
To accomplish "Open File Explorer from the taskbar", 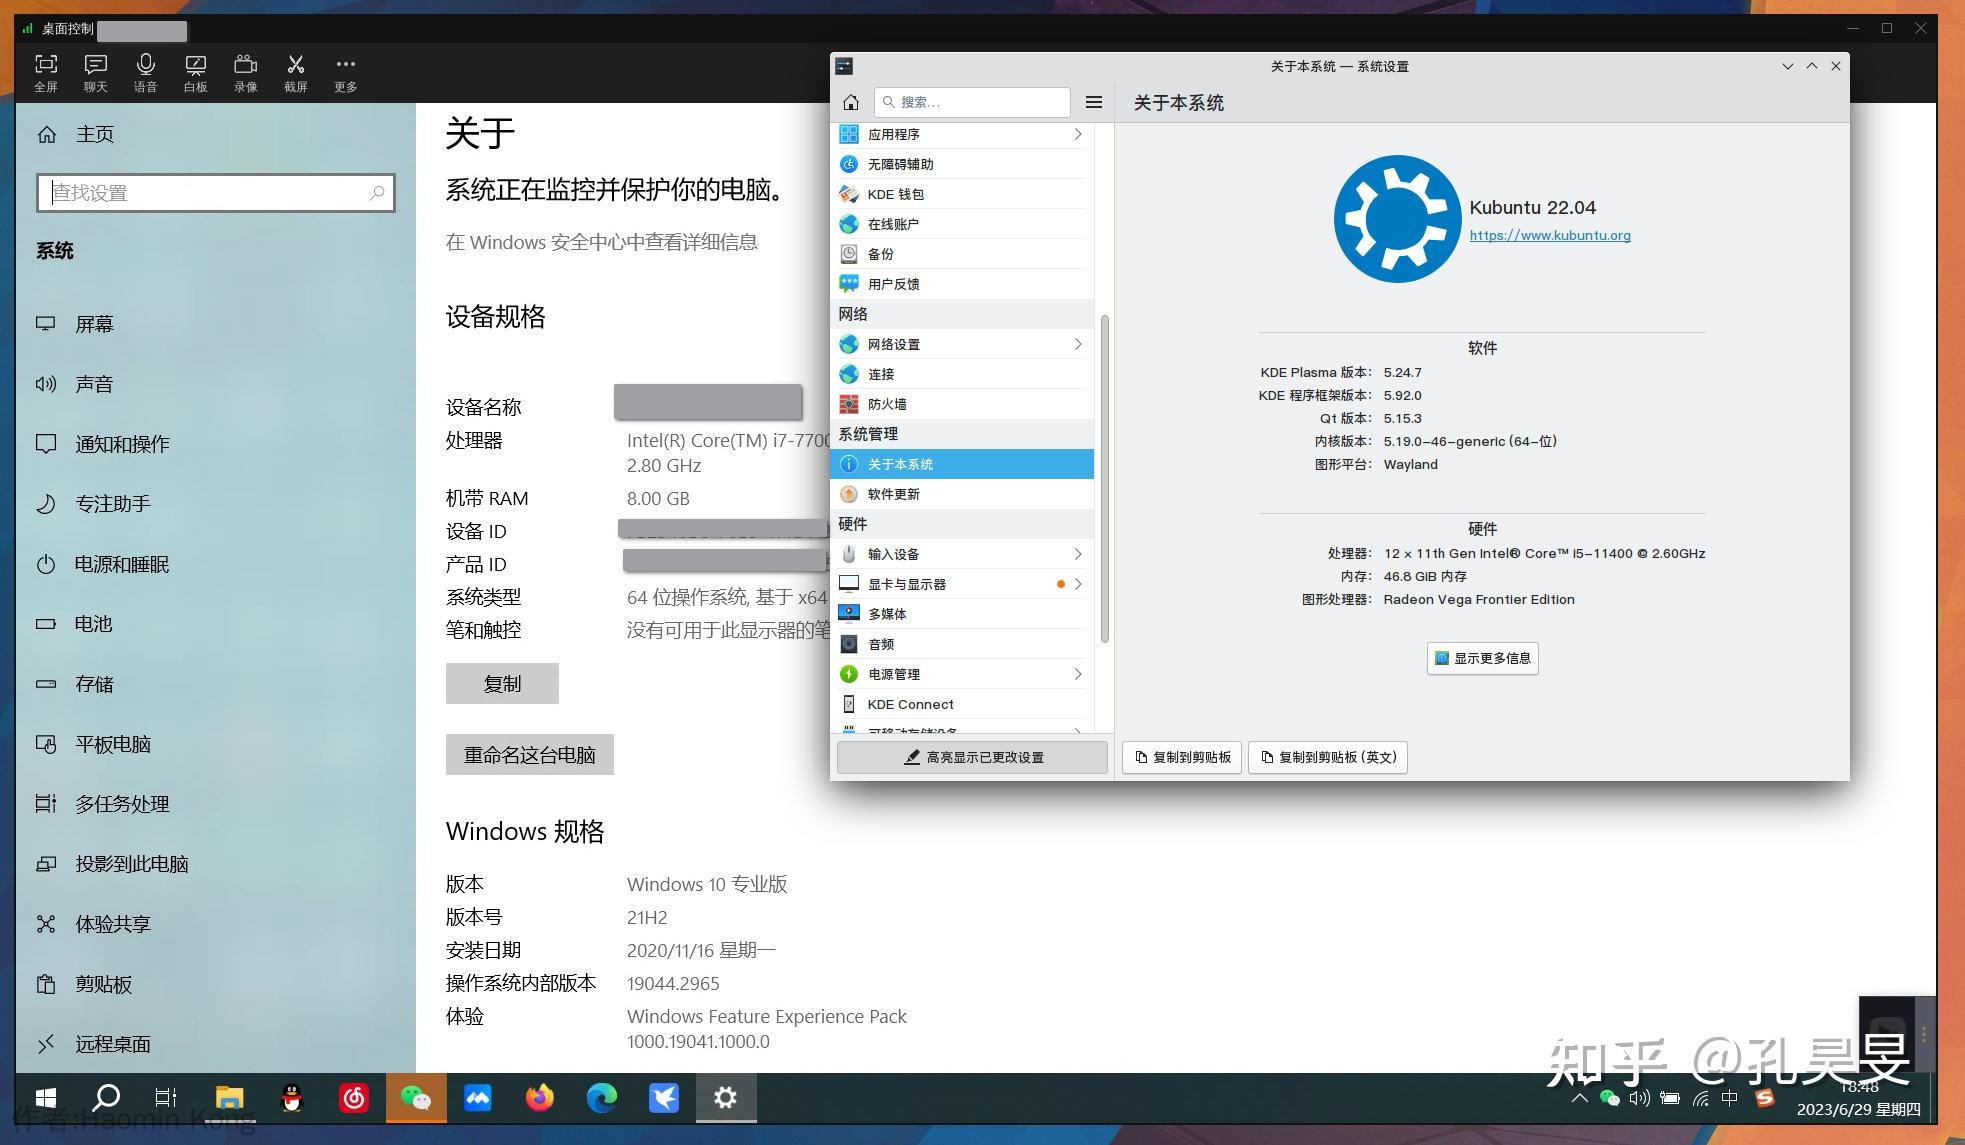I will click(230, 1098).
